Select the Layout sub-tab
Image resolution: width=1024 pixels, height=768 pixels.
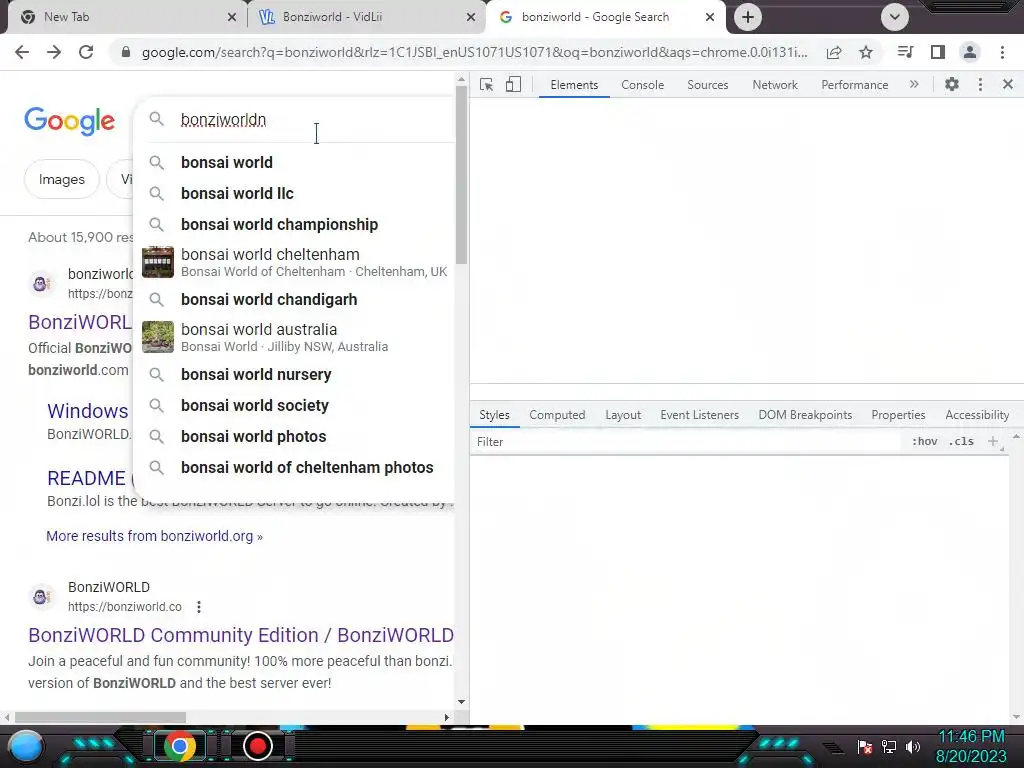tap(623, 415)
